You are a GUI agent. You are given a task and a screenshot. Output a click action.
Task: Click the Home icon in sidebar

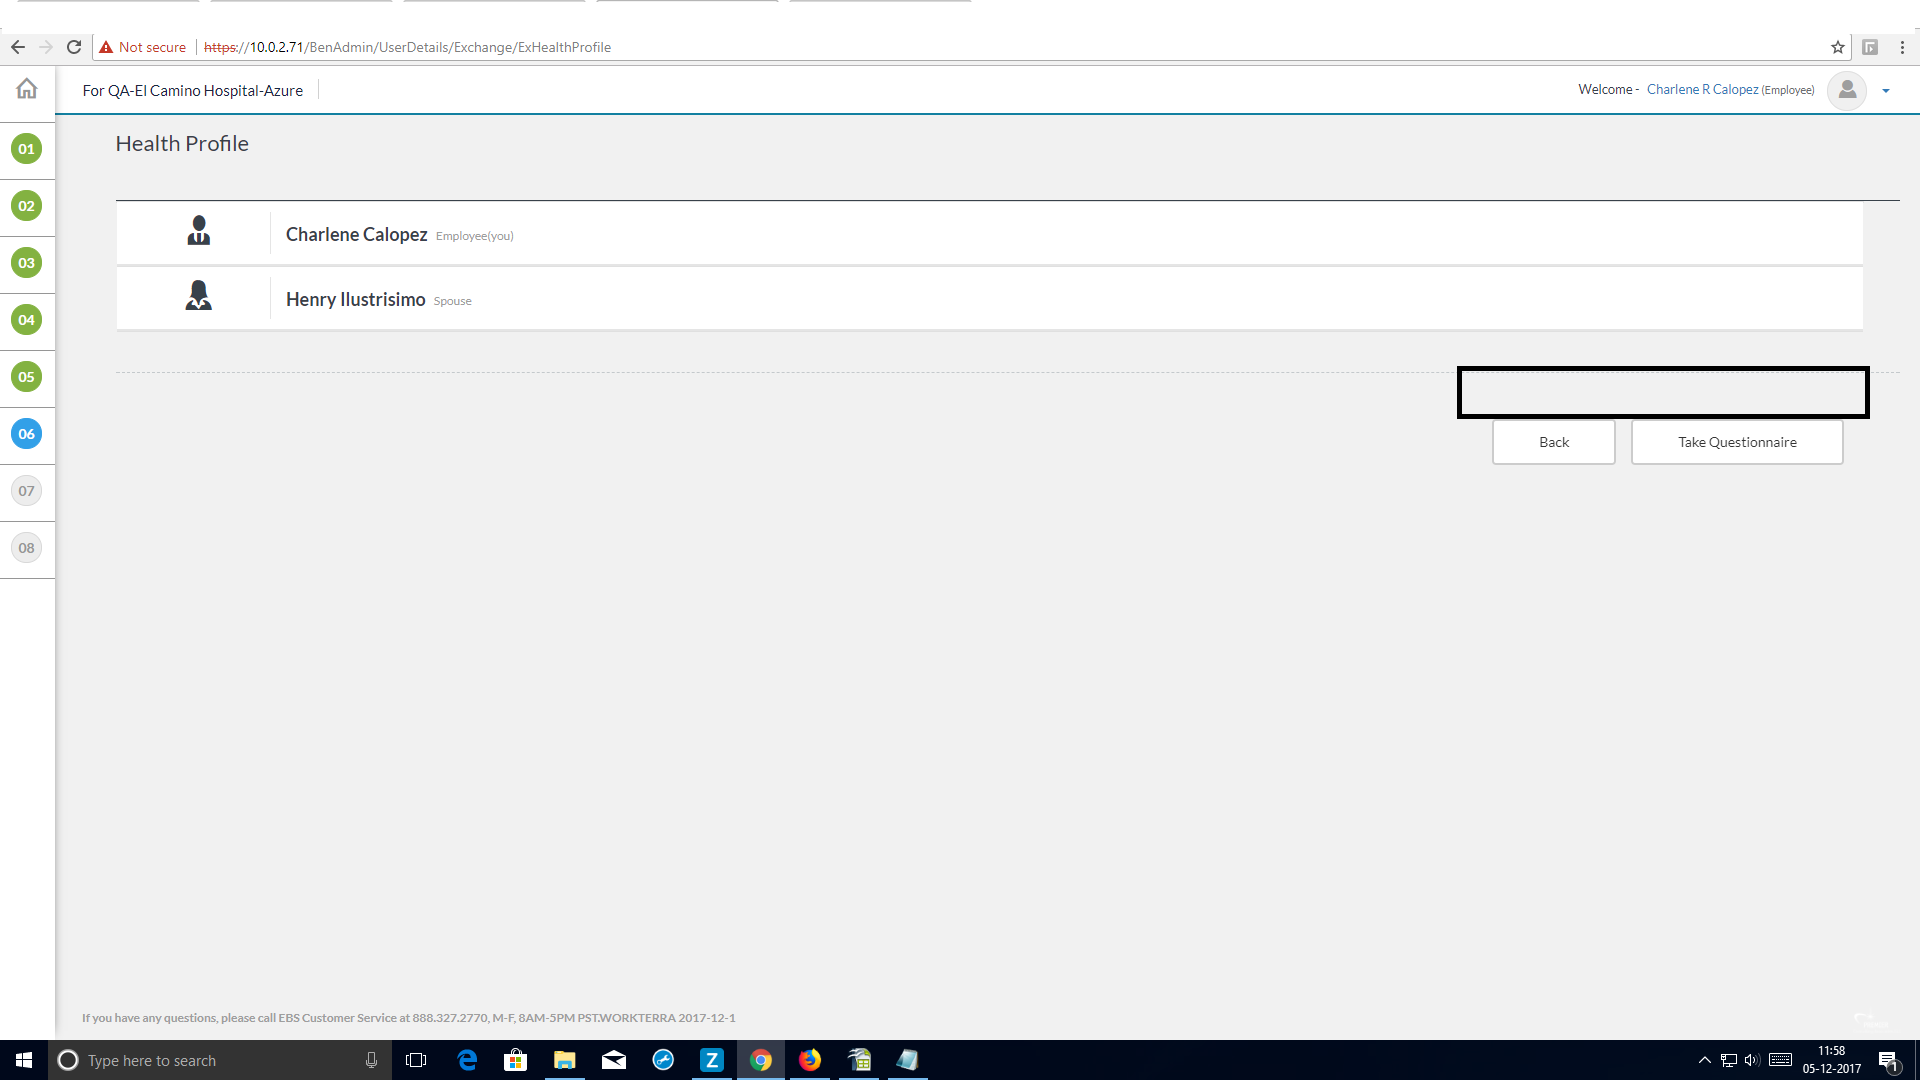coord(27,89)
